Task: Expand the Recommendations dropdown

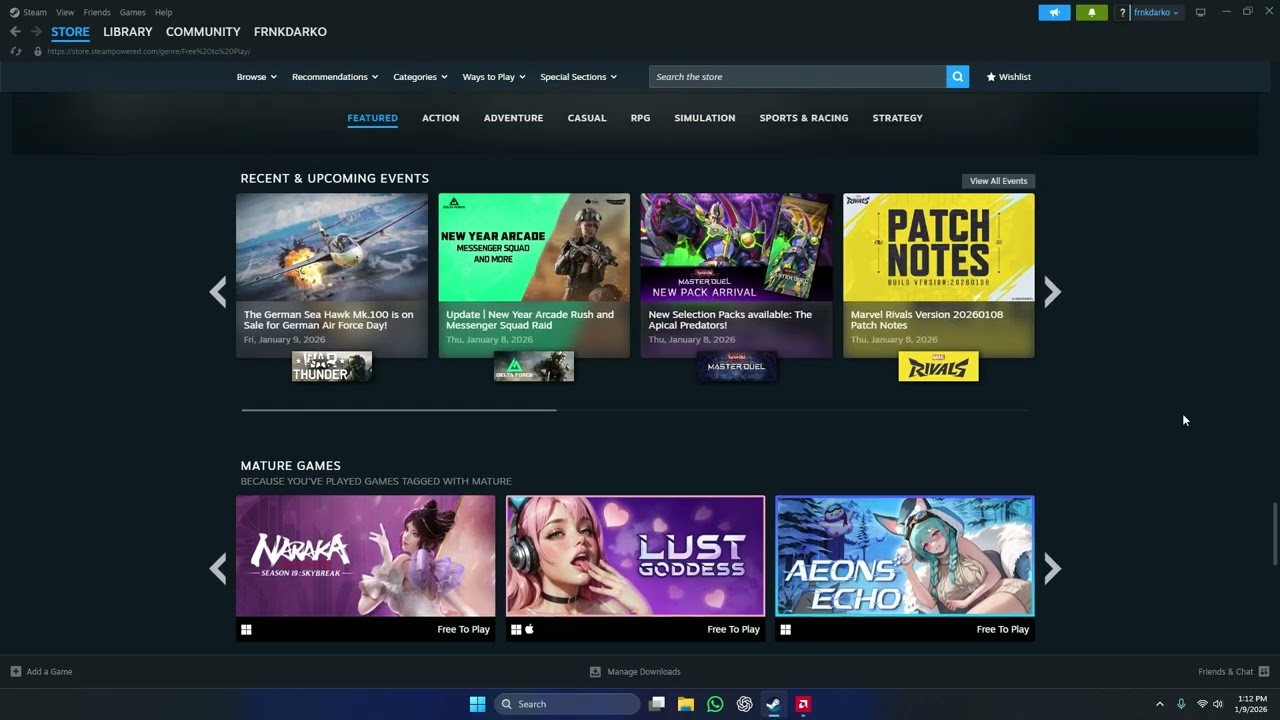Action: point(335,77)
